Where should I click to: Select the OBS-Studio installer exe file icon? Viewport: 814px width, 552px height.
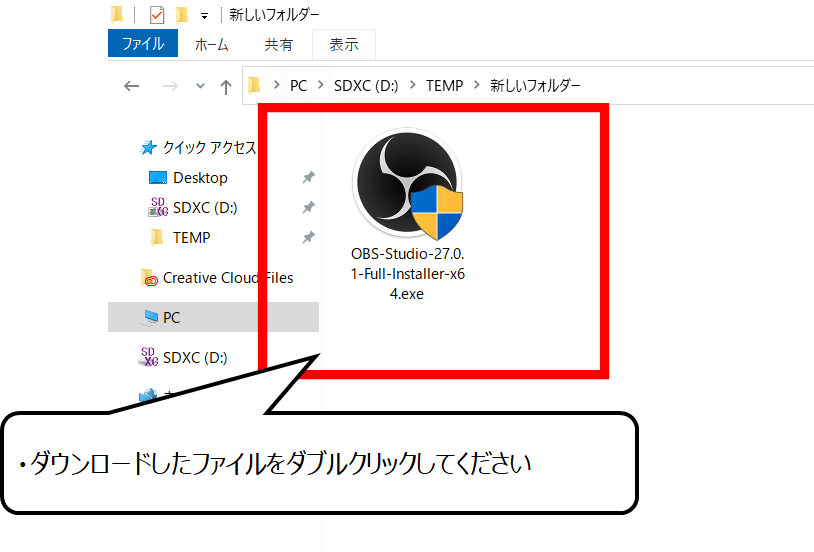click(x=408, y=184)
